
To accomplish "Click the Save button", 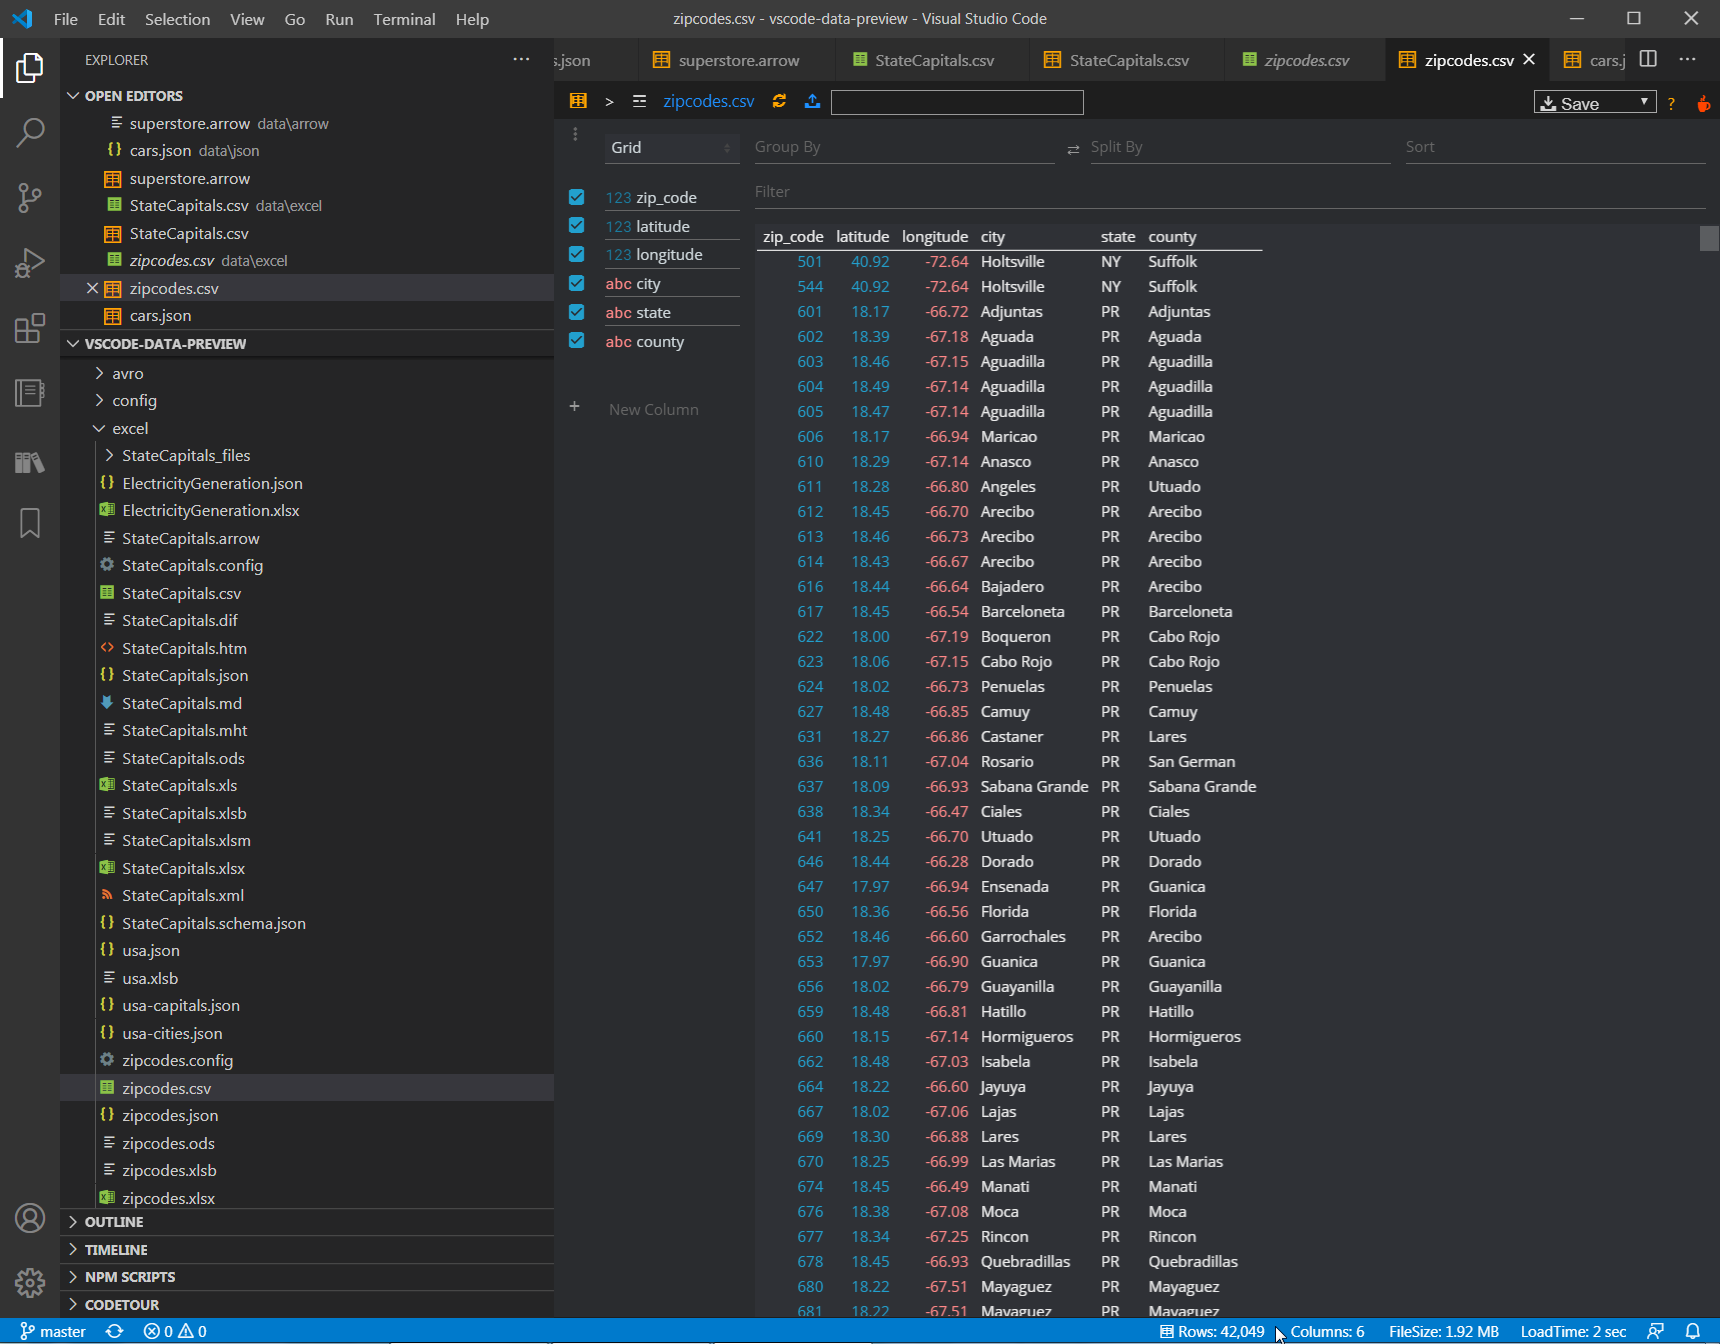I will [1580, 102].
